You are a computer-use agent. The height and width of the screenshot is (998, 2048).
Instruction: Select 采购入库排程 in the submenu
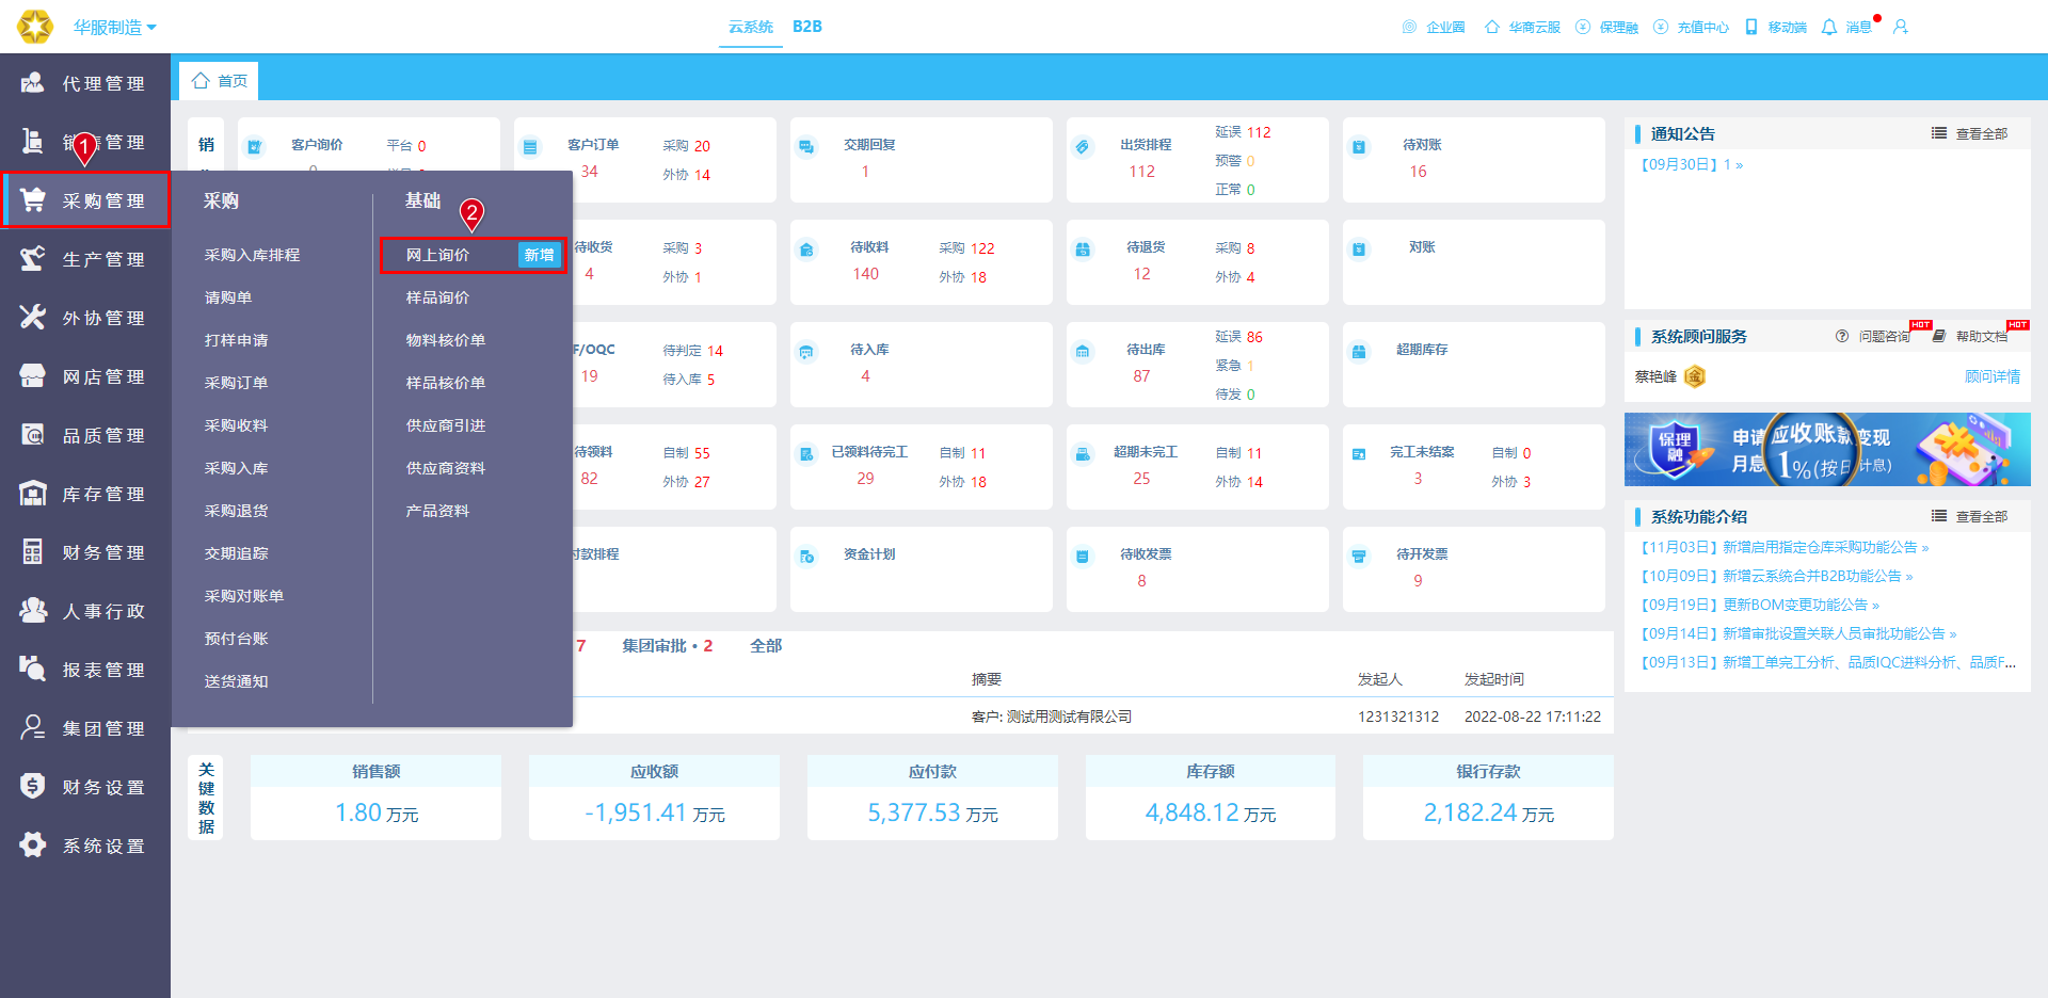click(252, 255)
